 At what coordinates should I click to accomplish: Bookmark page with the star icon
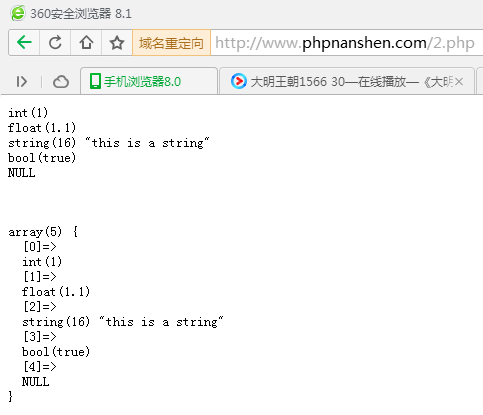(117, 42)
